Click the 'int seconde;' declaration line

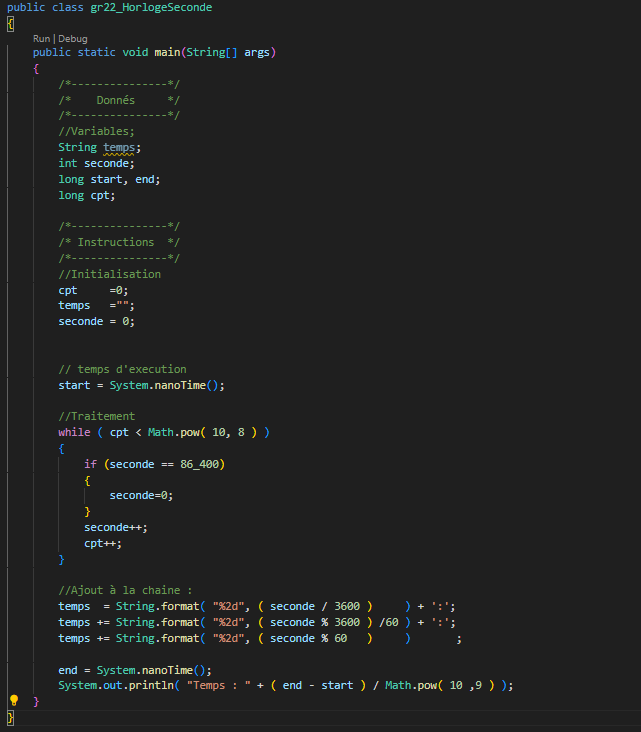coord(96,163)
